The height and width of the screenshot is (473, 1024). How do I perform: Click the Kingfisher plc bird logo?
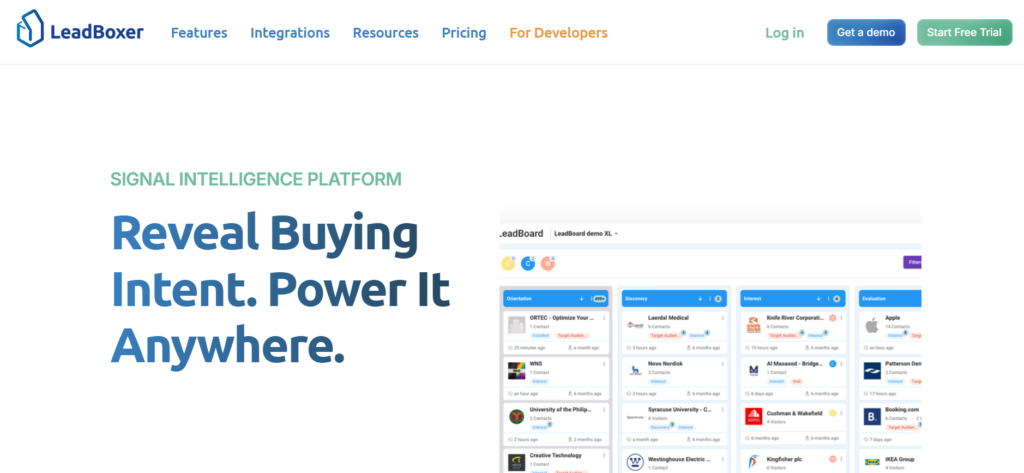(x=754, y=463)
